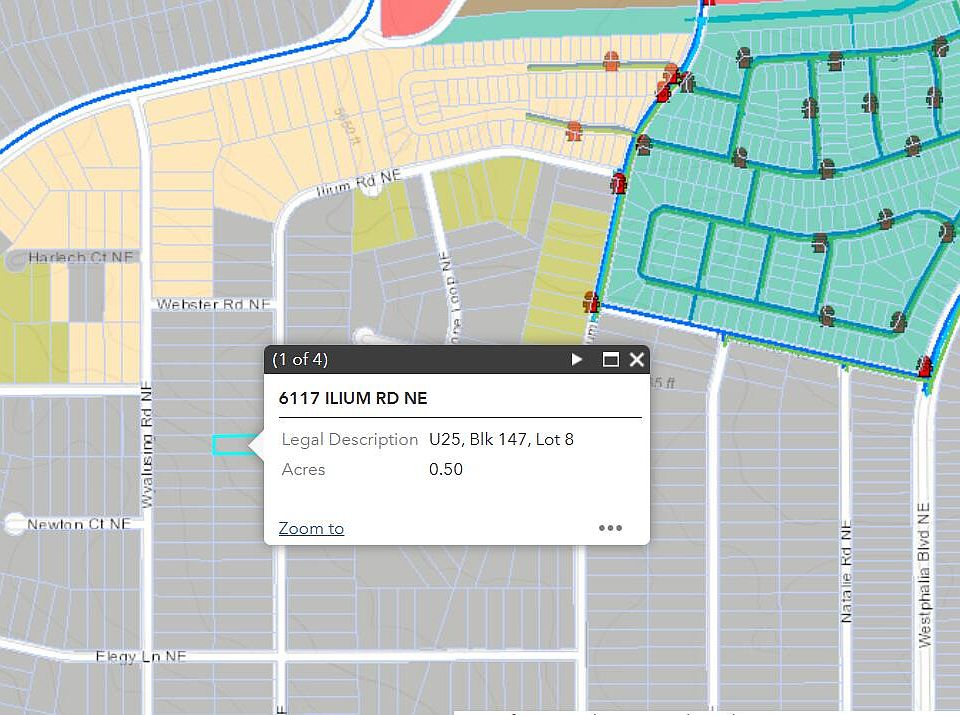The width and height of the screenshot is (960, 715).
Task: Click the Harlech Ct NE label
Action: 80,257
